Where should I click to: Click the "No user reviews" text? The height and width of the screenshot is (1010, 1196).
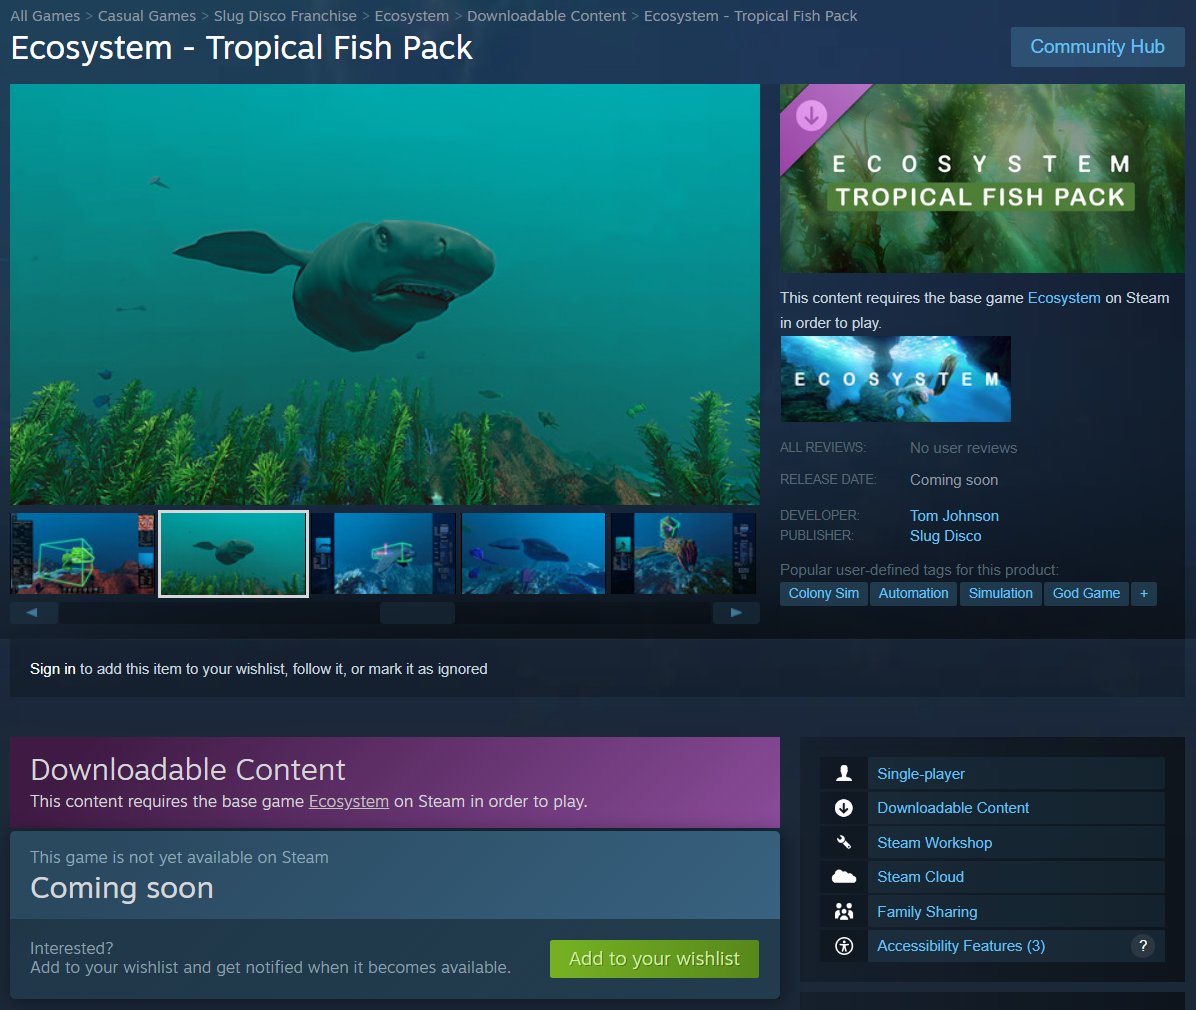963,448
